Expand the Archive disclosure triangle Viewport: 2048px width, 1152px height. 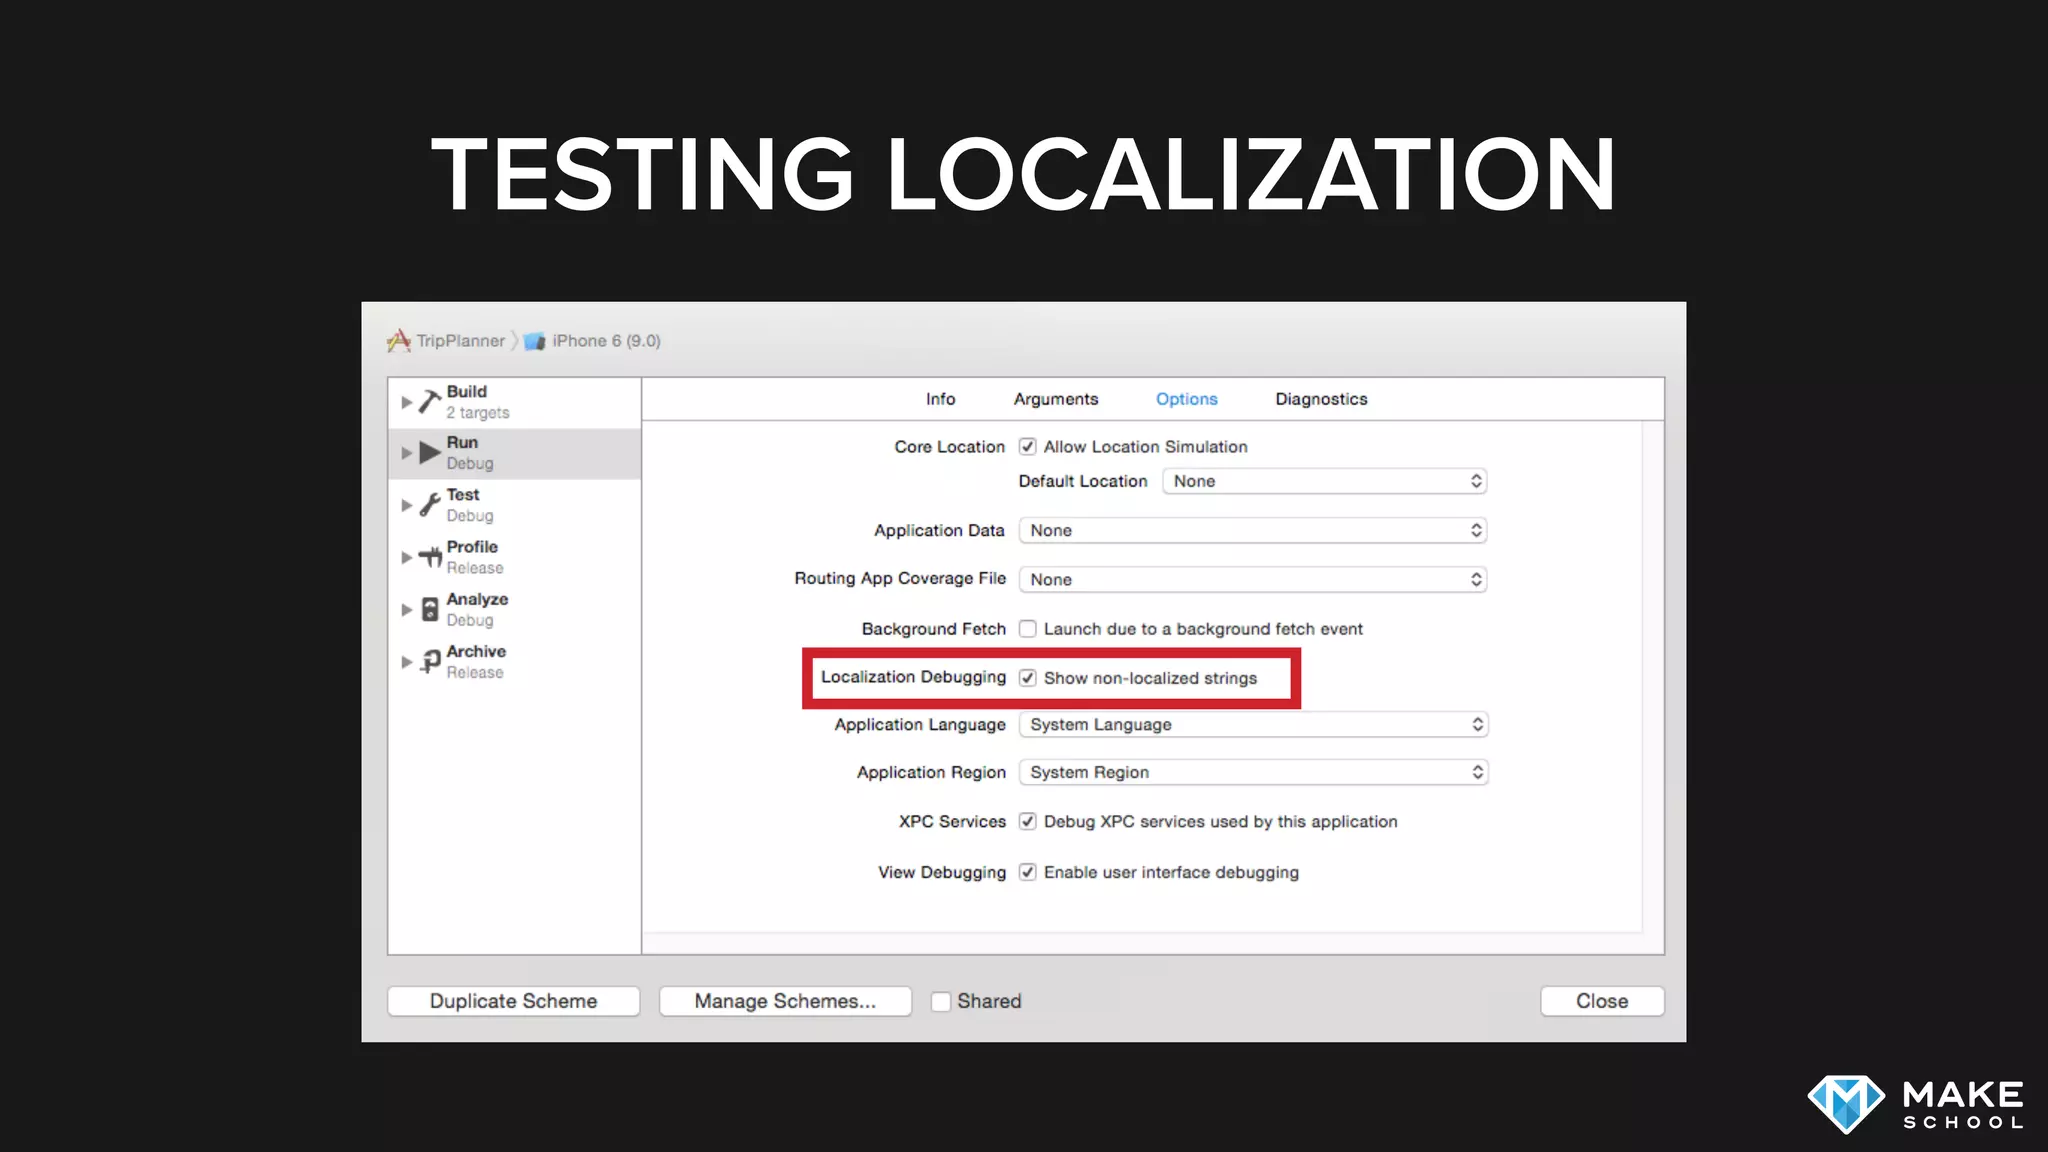pyautogui.click(x=406, y=661)
